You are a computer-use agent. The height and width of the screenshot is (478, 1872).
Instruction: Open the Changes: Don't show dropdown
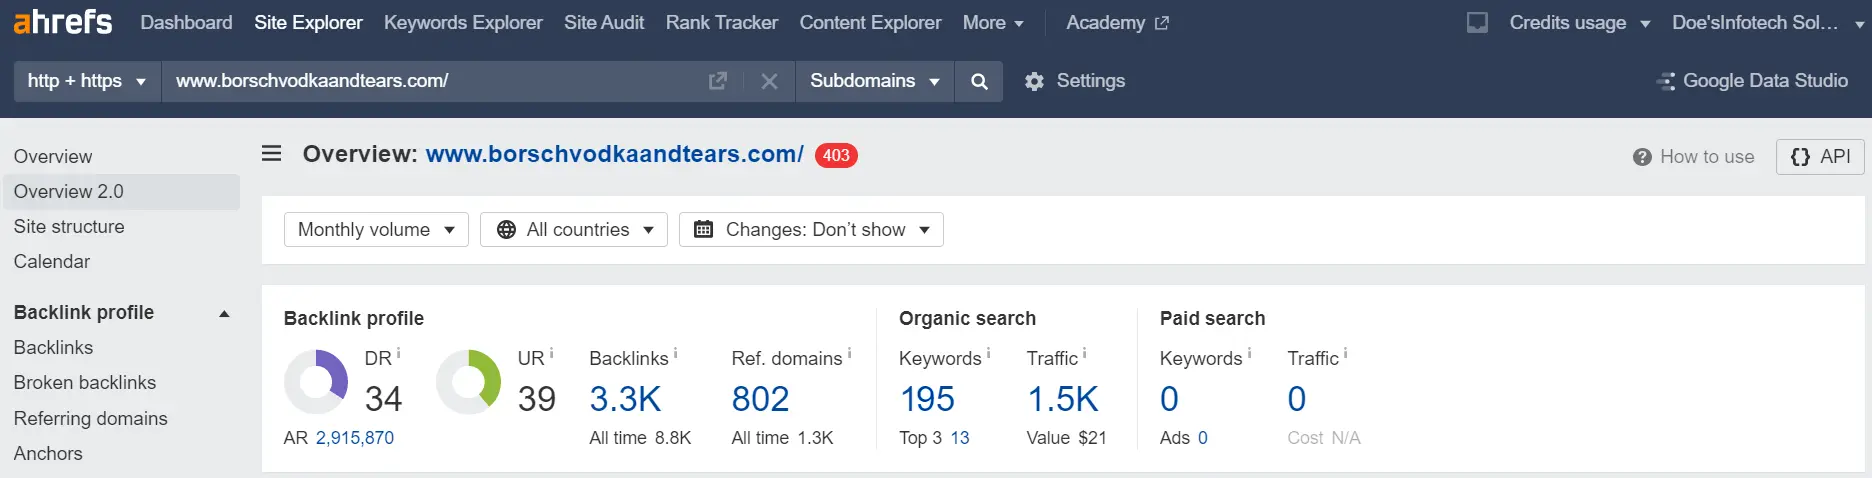pos(811,229)
